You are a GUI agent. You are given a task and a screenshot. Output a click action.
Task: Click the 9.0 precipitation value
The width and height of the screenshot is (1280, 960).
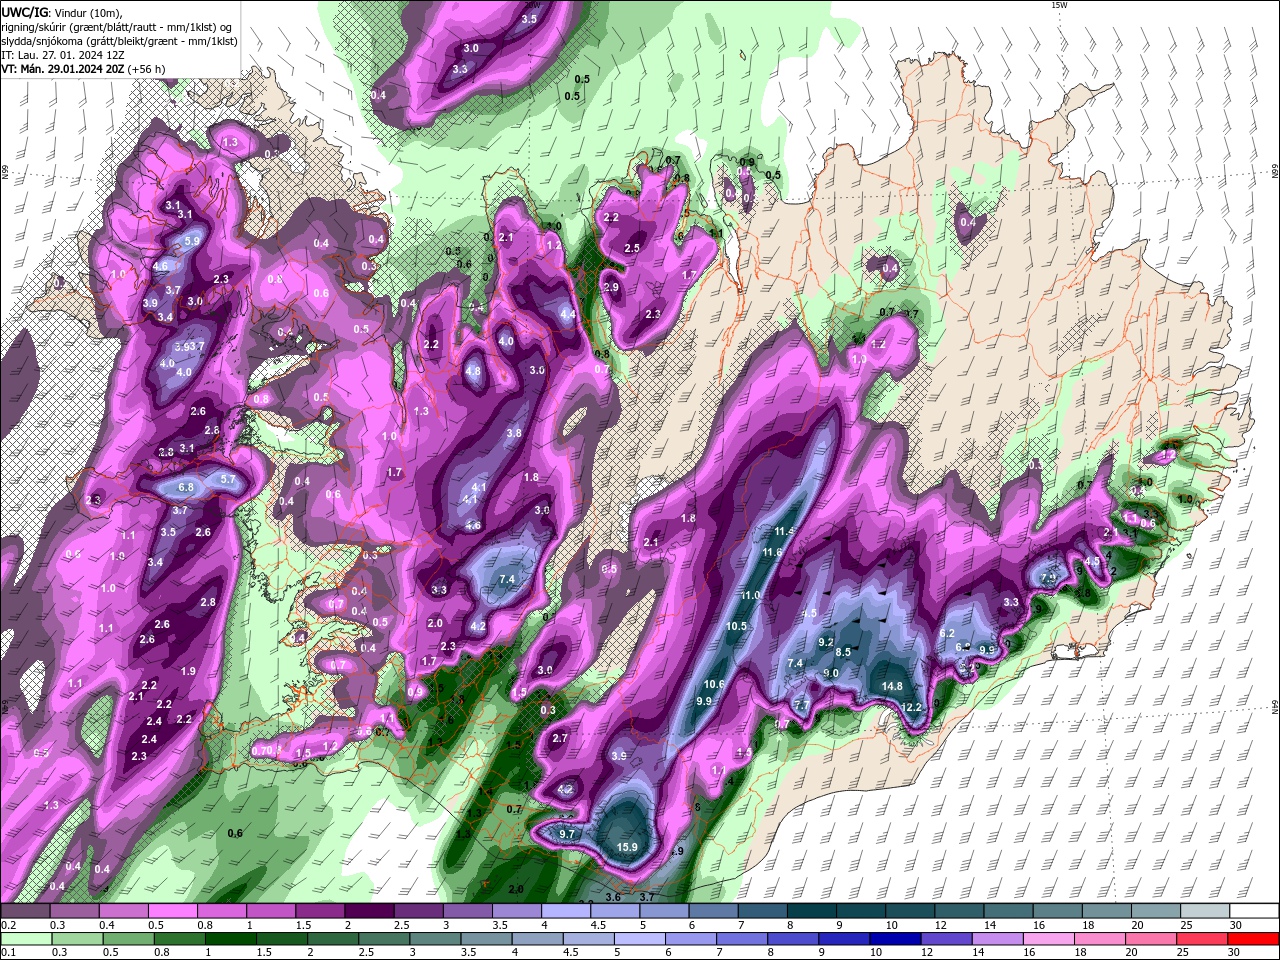(x=831, y=673)
